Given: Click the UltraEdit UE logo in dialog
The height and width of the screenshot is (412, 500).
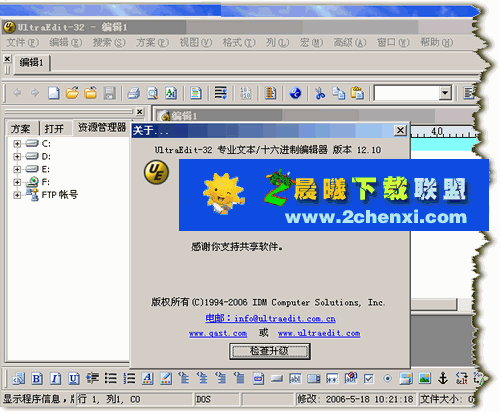Looking at the screenshot, I should click(x=156, y=172).
